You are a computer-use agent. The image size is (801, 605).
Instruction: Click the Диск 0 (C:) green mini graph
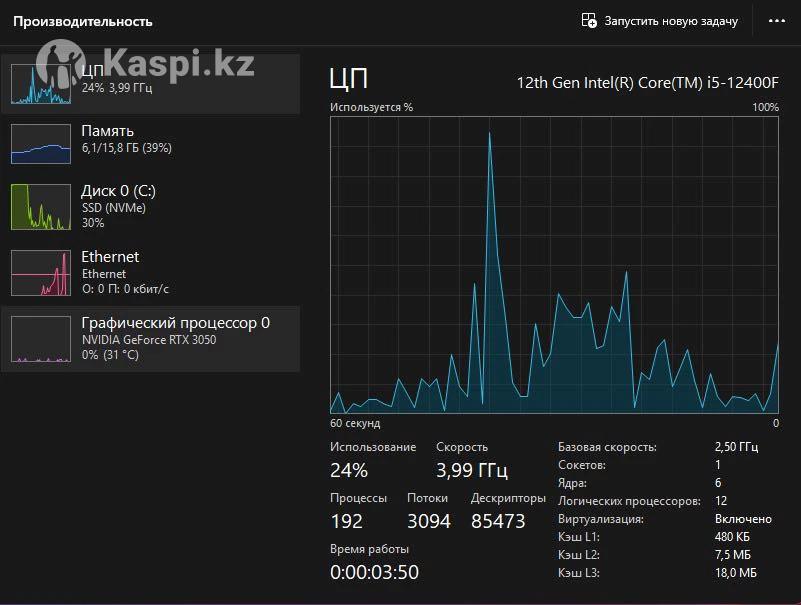click(x=41, y=207)
